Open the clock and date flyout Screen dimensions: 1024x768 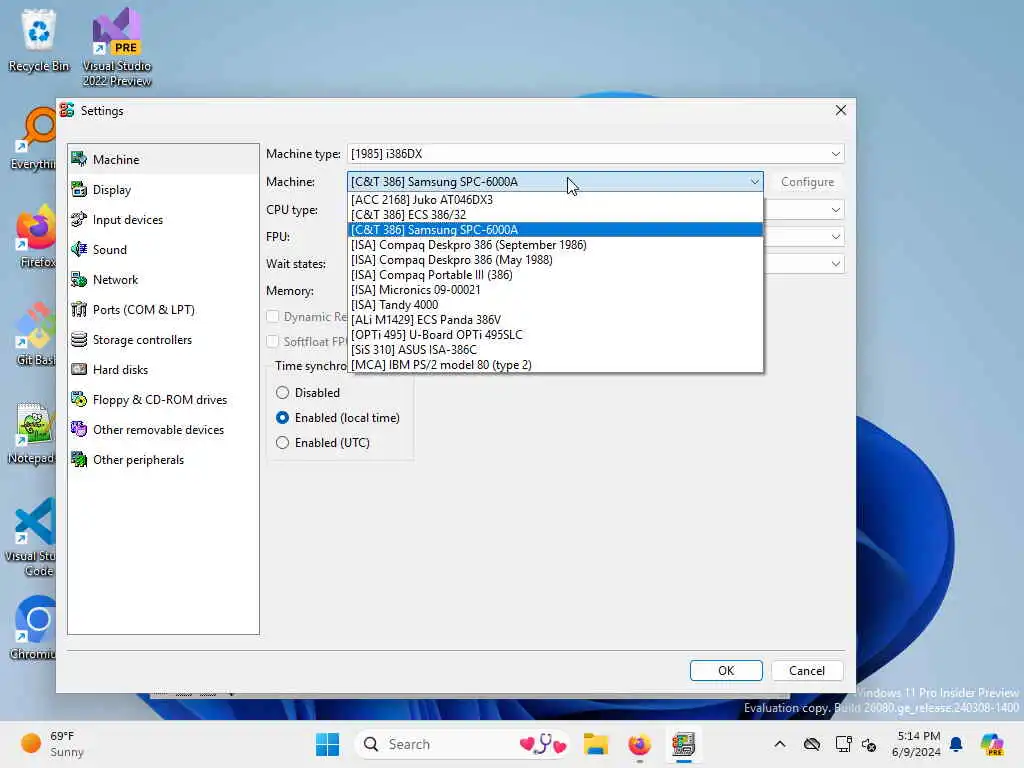tap(917, 744)
